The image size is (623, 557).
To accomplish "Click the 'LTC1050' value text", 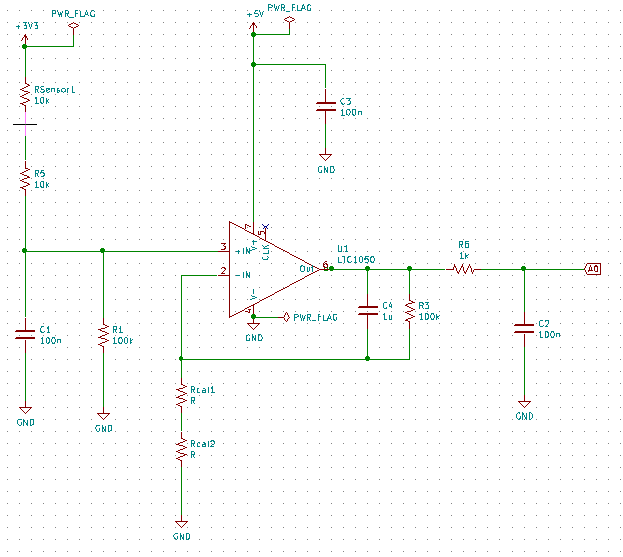I will coord(356,259).
